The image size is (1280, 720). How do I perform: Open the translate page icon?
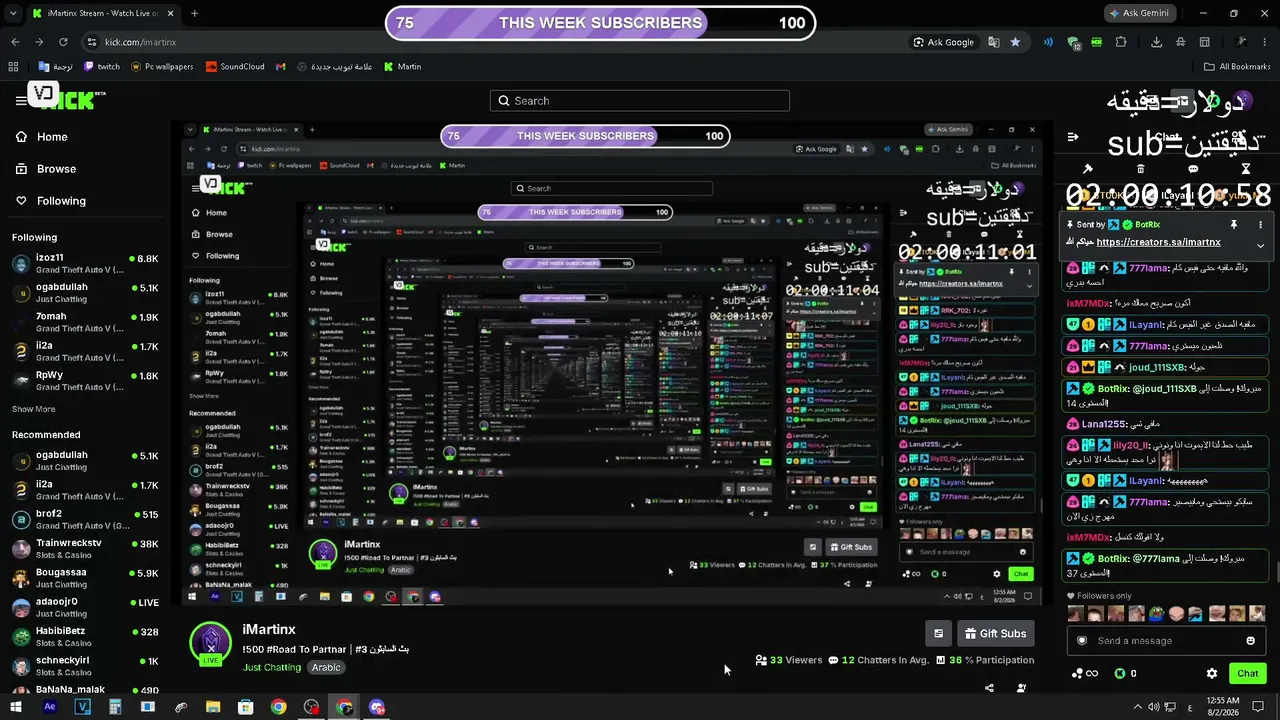point(994,42)
